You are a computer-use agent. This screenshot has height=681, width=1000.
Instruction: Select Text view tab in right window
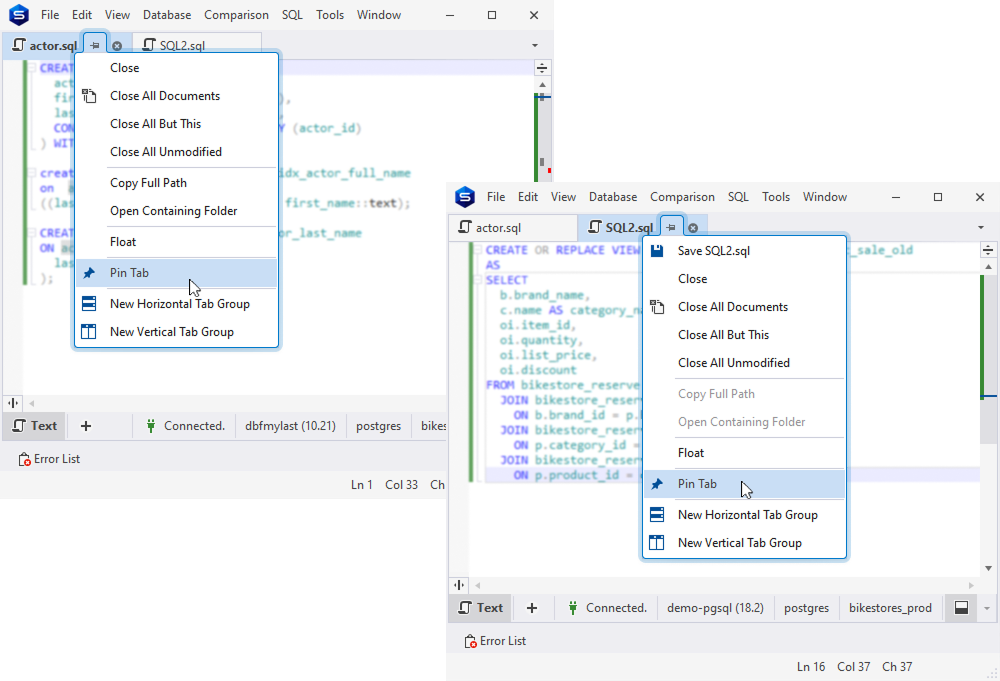pyautogui.click(x=481, y=608)
